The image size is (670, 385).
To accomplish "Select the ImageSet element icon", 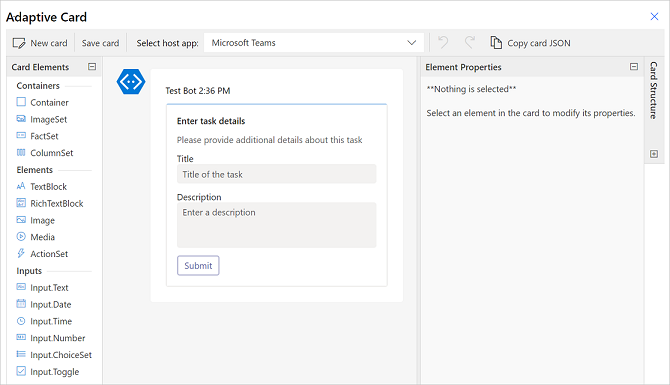I will tap(21, 119).
